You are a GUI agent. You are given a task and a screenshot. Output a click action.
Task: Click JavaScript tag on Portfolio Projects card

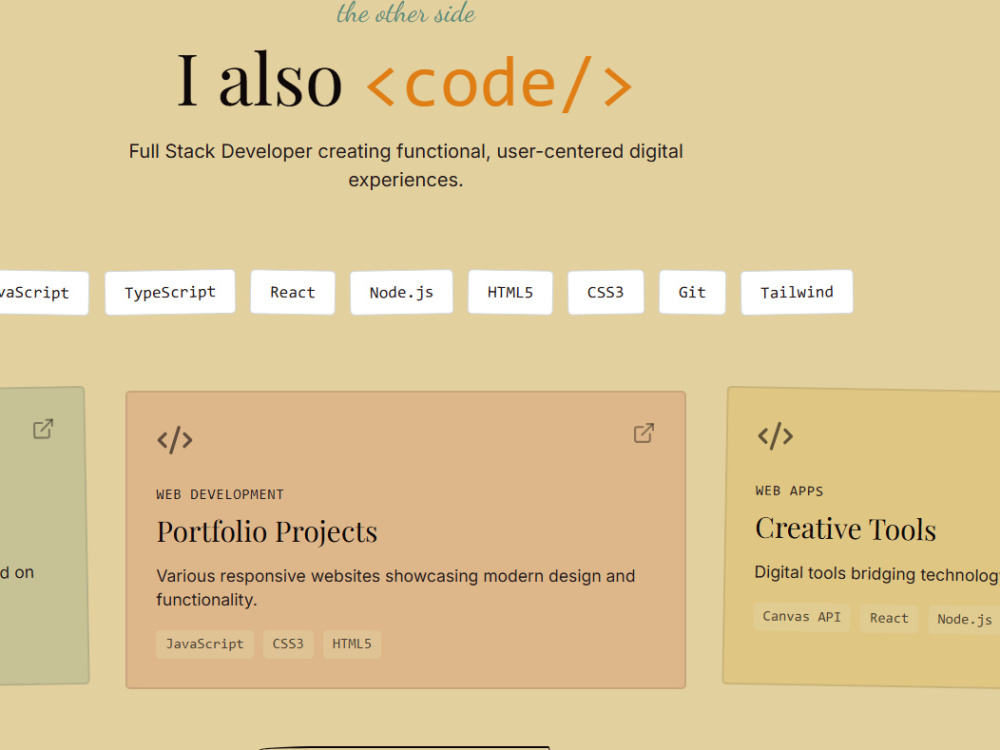[x=205, y=644]
